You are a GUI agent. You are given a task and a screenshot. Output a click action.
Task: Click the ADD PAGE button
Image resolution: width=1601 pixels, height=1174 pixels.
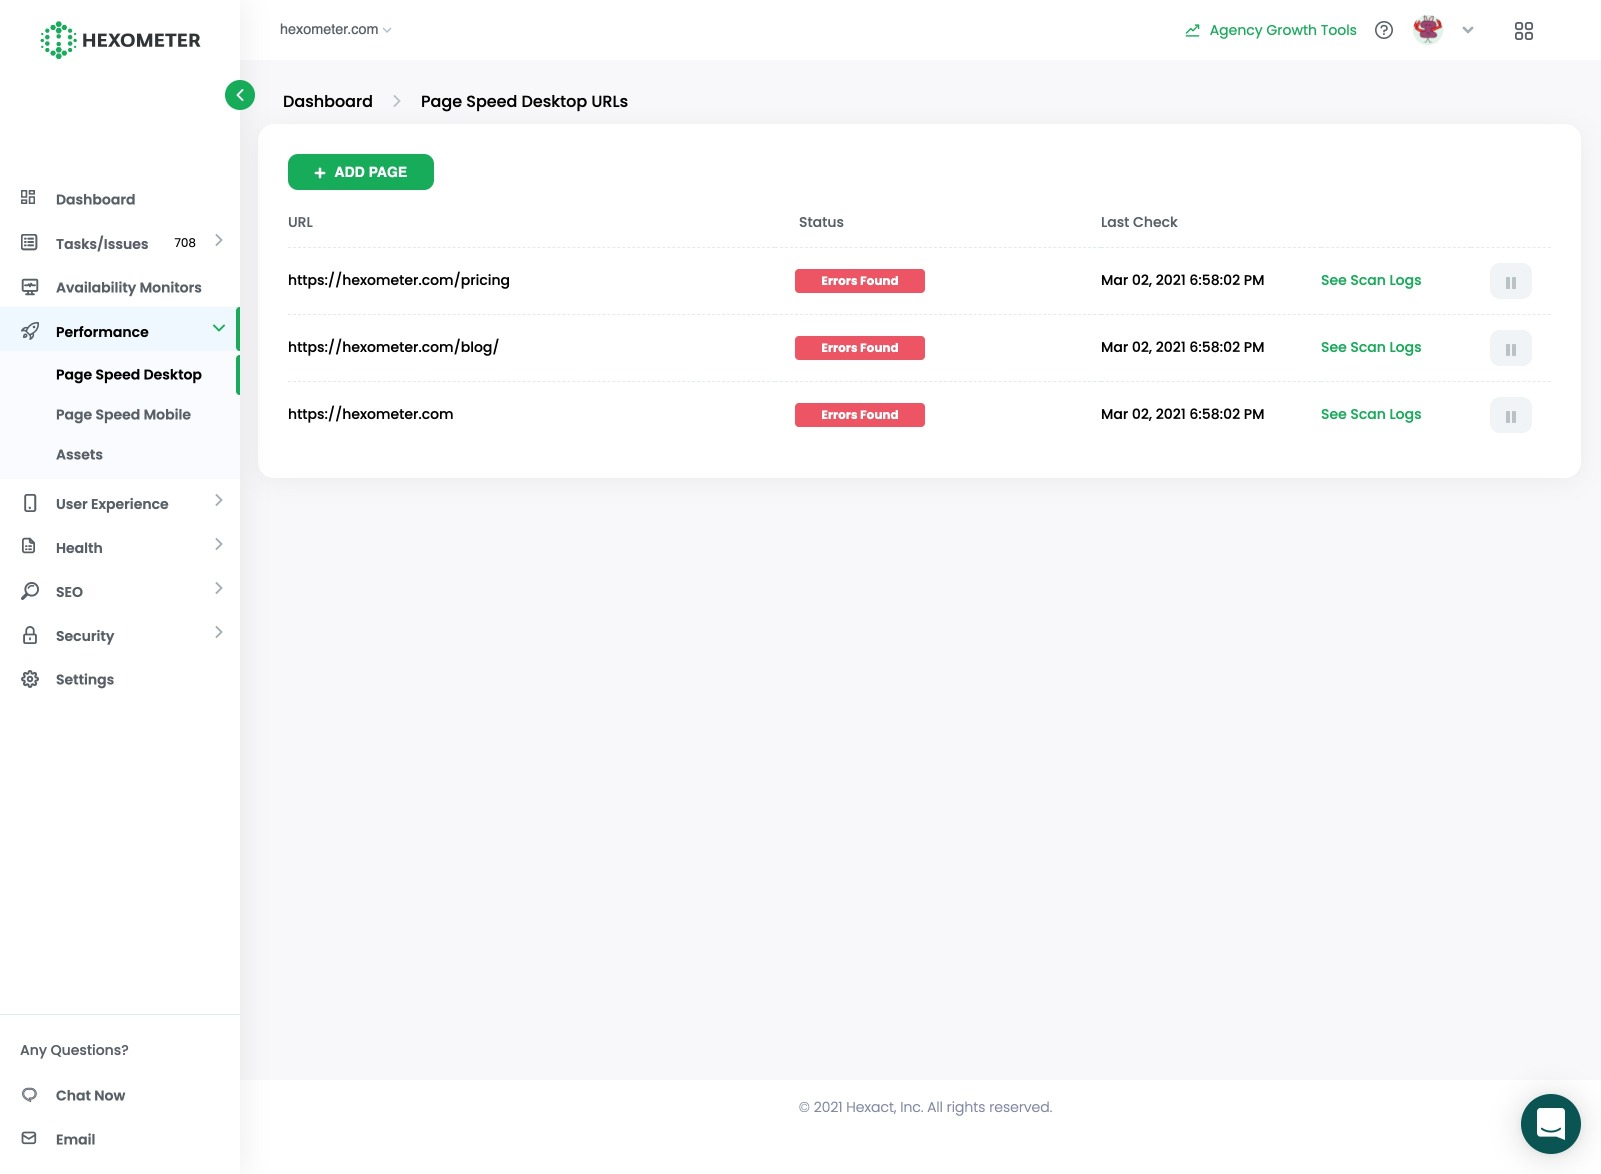tap(361, 172)
